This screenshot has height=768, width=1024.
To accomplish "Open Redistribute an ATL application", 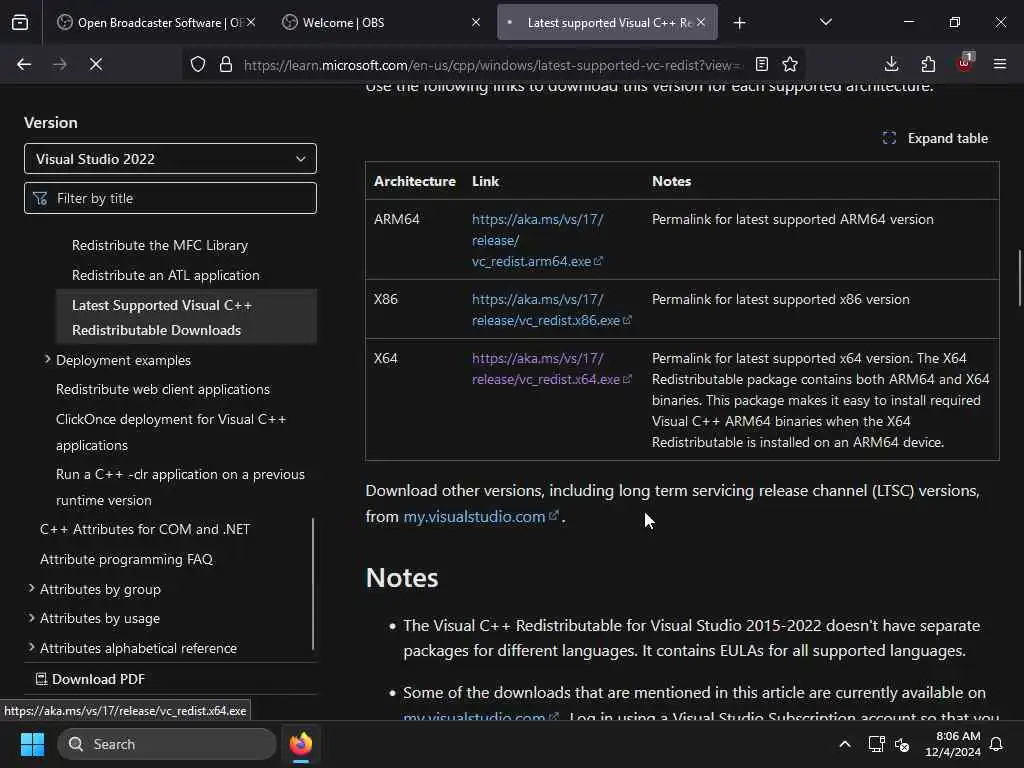I will (166, 276).
